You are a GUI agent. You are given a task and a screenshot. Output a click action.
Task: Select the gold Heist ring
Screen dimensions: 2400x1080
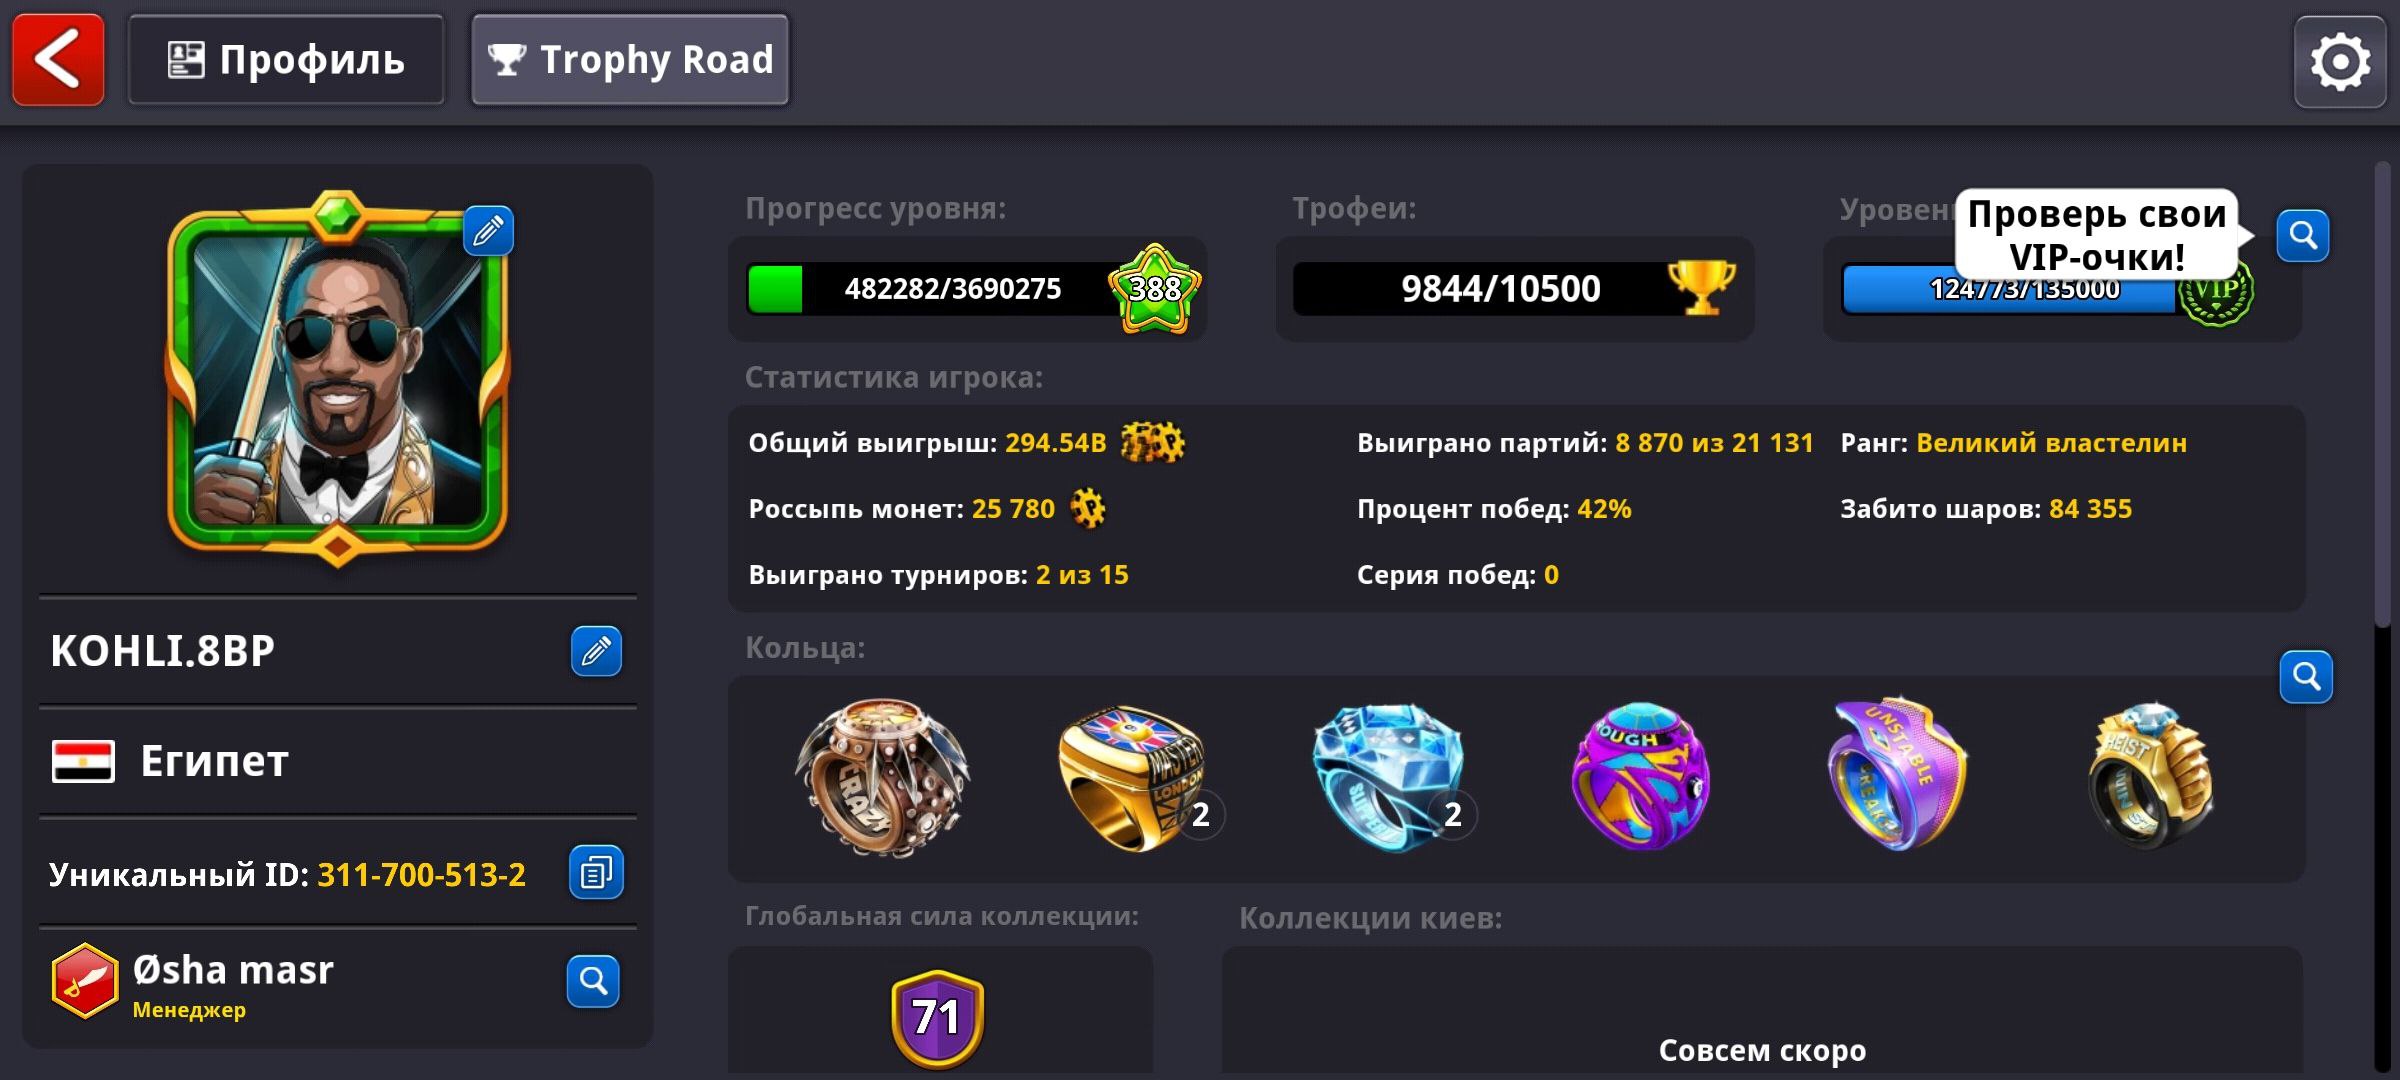pyautogui.click(x=2152, y=777)
